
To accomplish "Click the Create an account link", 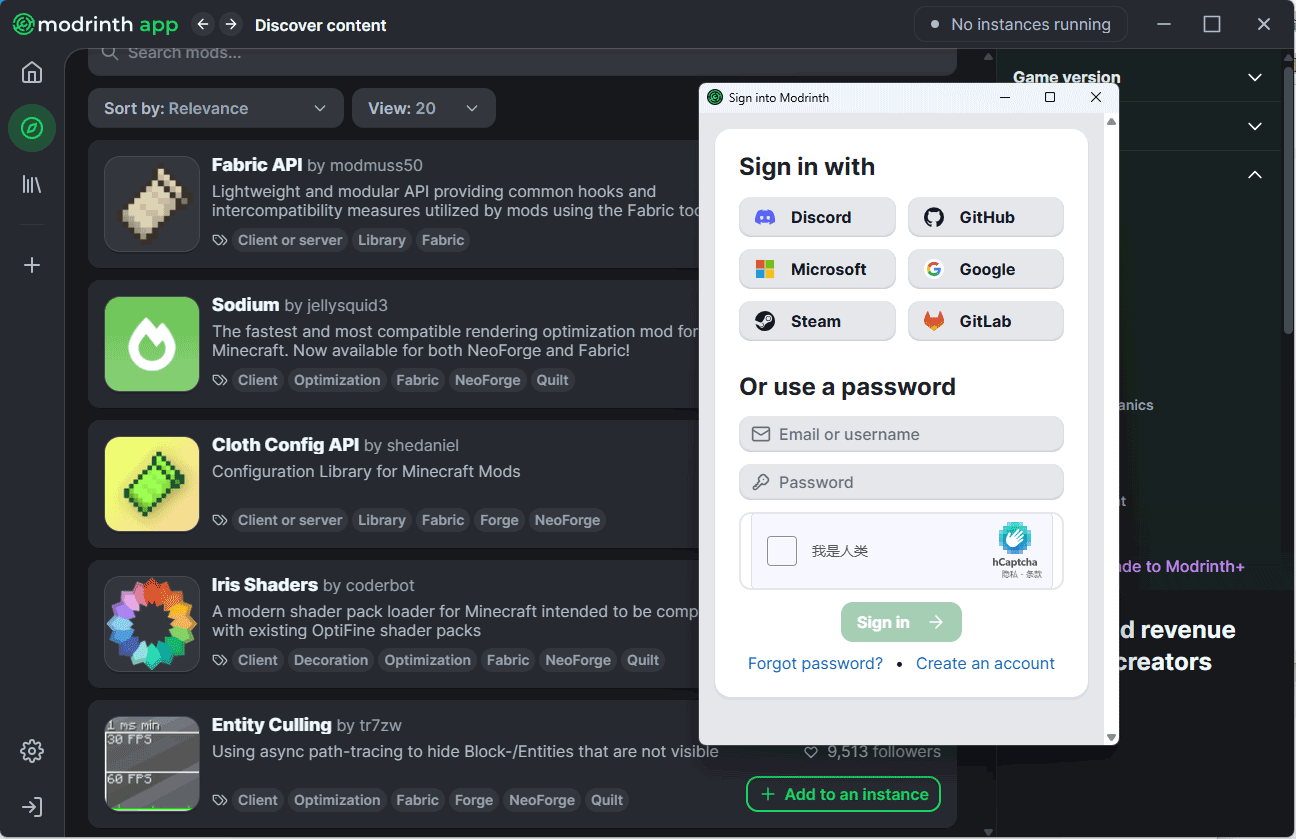I will coord(985,663).
